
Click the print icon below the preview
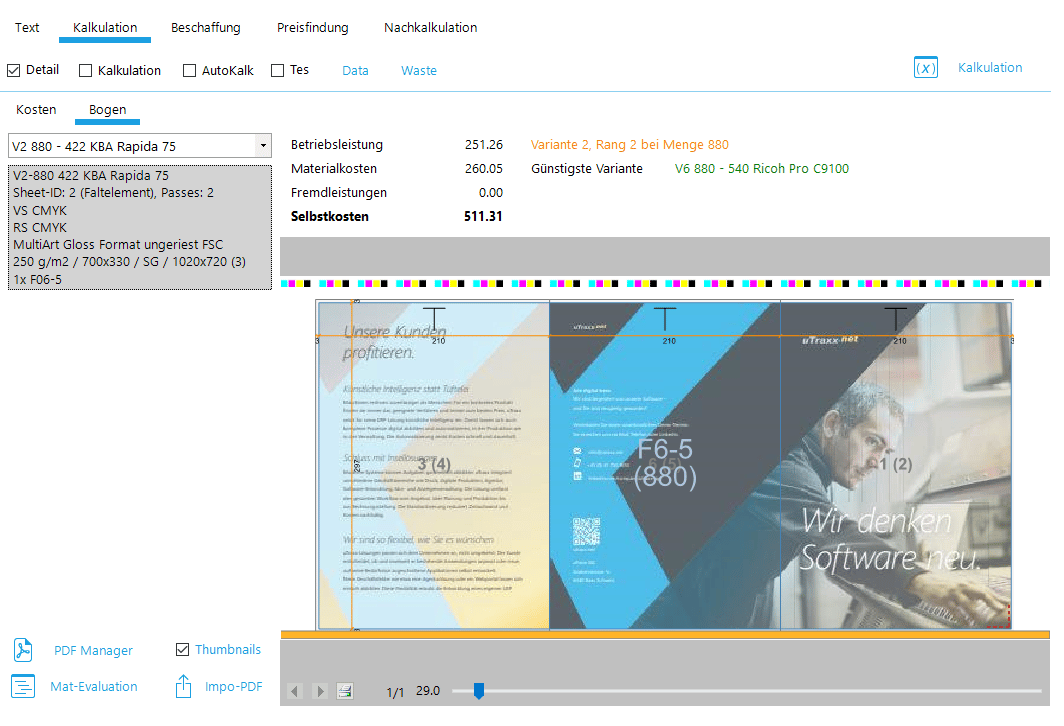tap(345, 691)
